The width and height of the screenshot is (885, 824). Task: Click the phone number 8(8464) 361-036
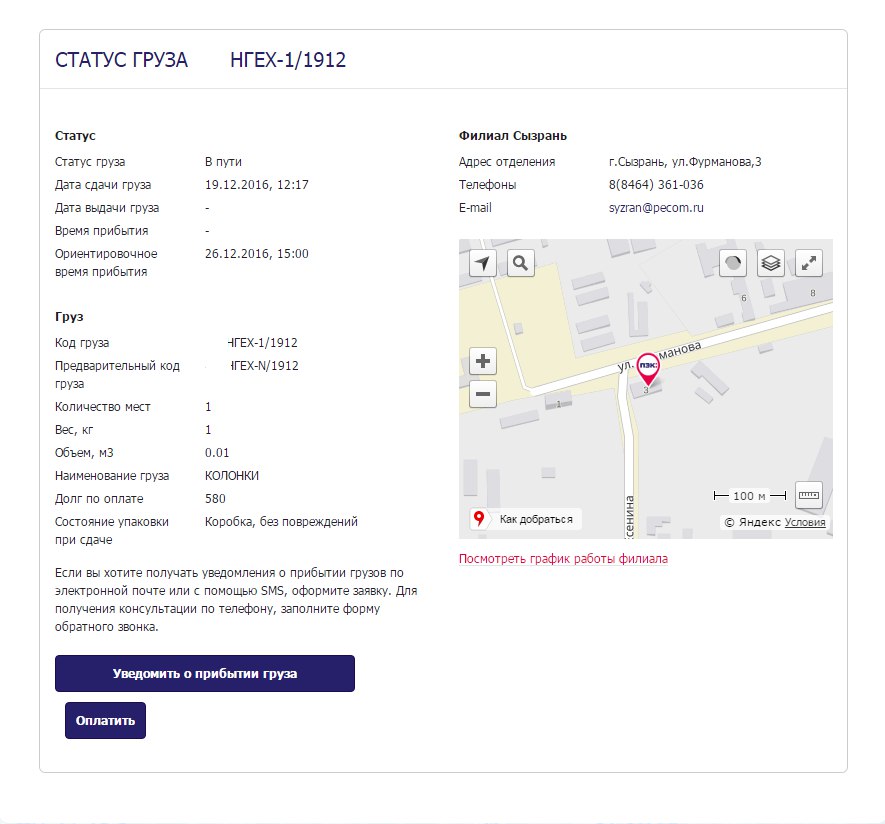(x=656, y=185)
